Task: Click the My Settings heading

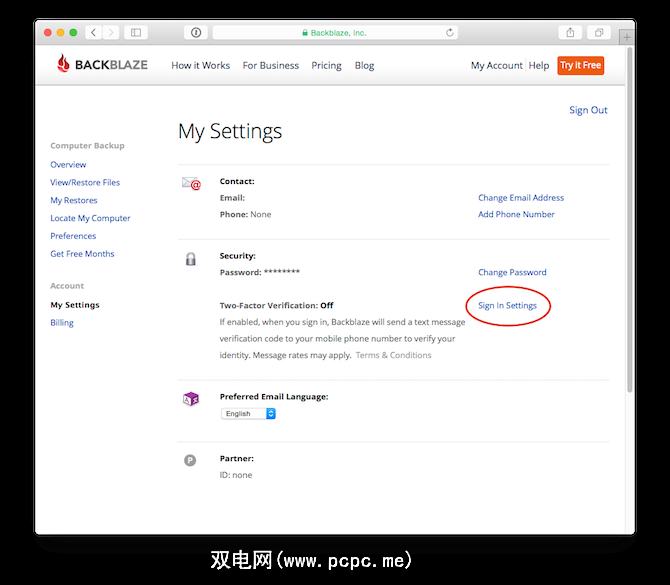Action: (x=230, y=132)
